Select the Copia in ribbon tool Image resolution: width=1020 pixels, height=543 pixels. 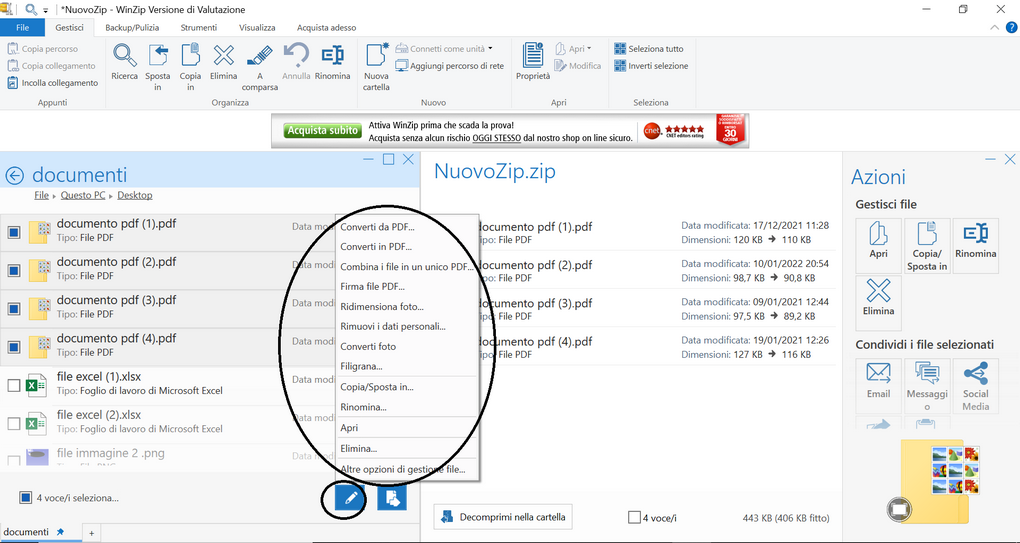[x=191, y=66]
